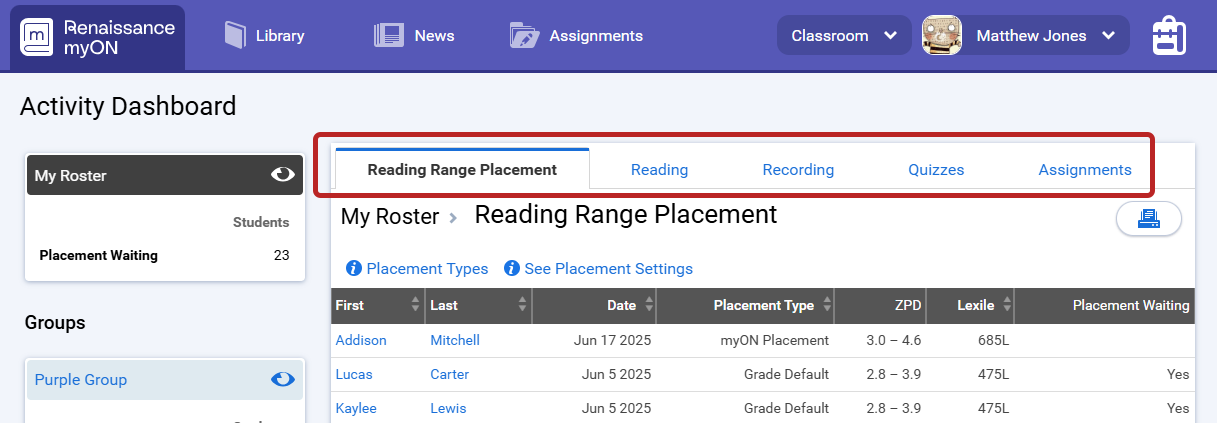Select My Roster panel header

[165, 175]
